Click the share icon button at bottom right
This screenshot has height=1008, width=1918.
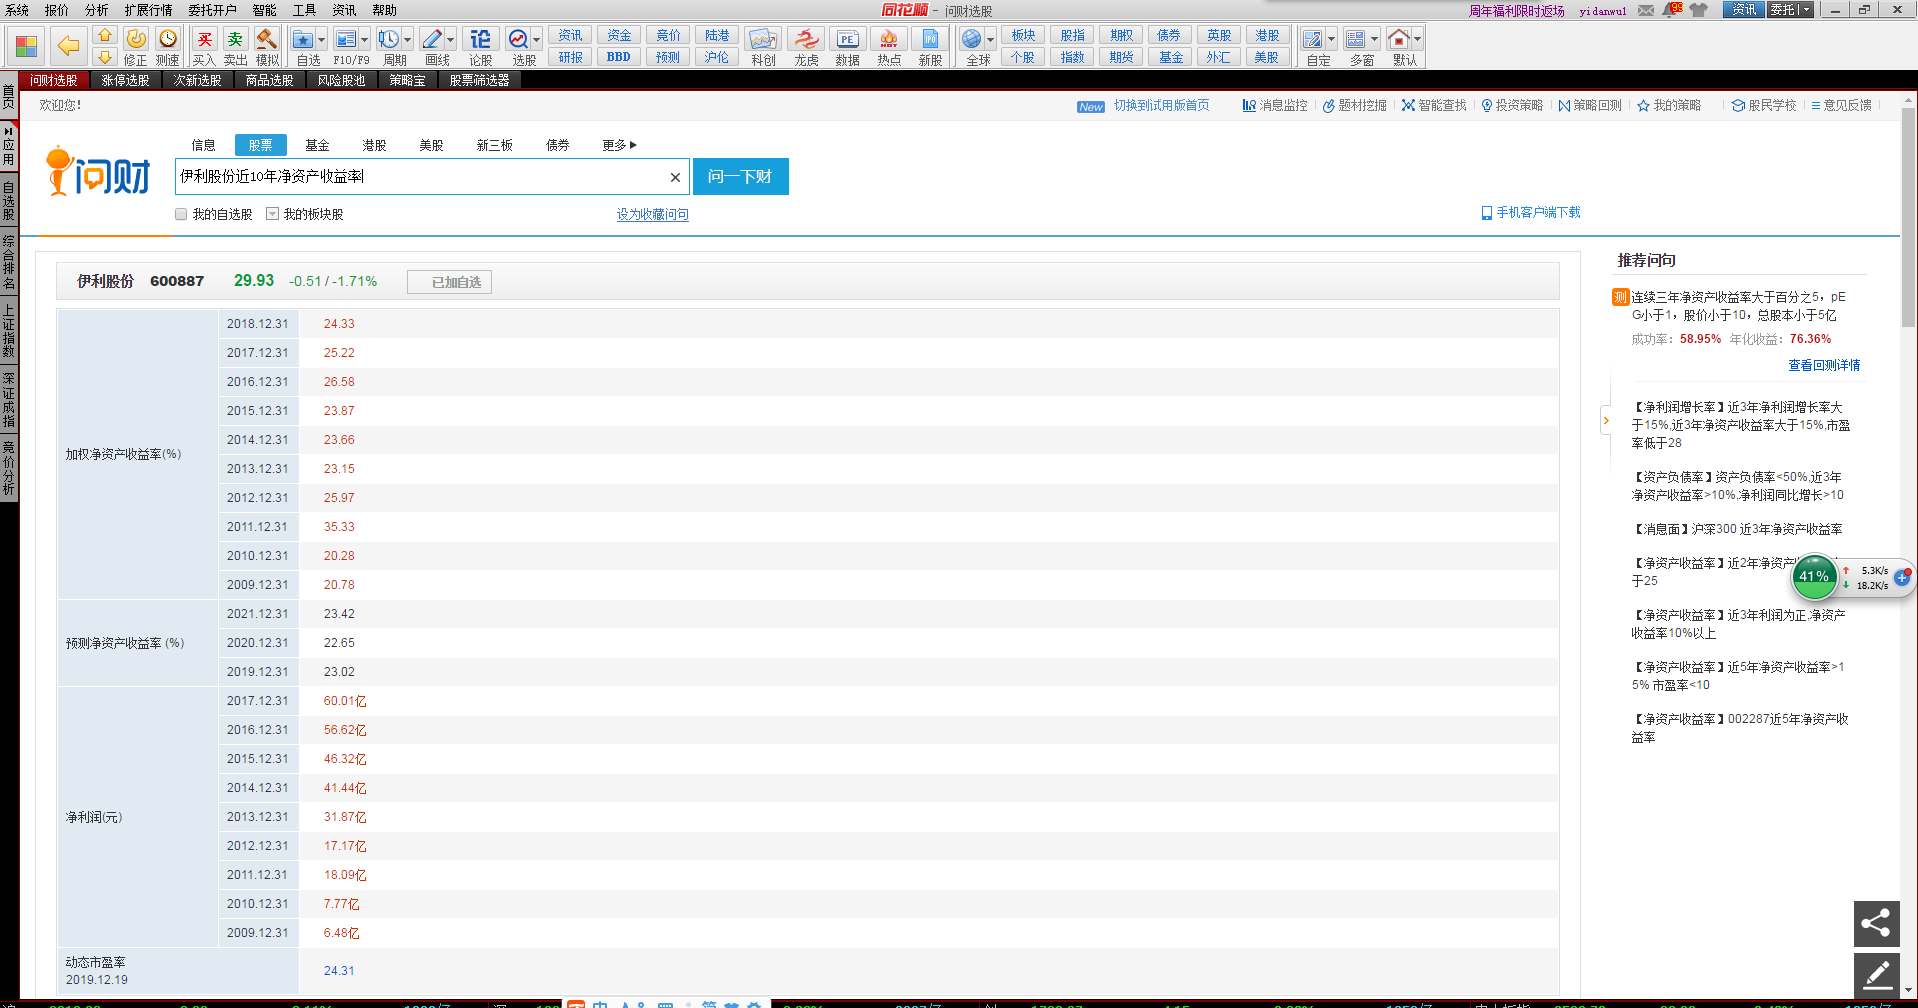tap(1877, 923)
